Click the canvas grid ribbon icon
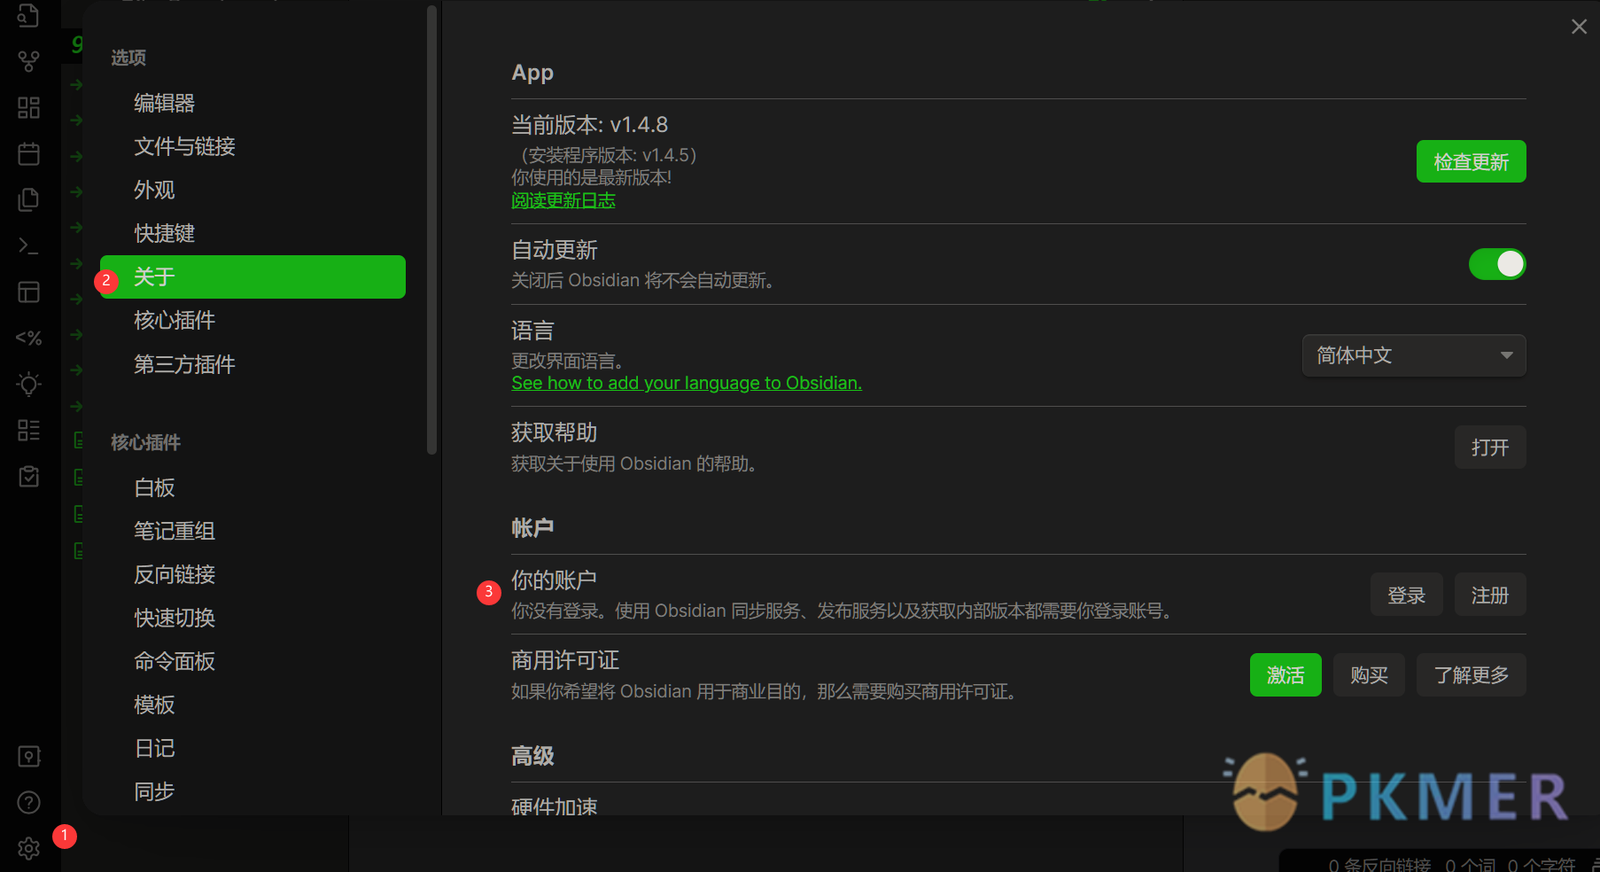The width and height of the screenshot is (1600, 872). click(x=29, y=107)
